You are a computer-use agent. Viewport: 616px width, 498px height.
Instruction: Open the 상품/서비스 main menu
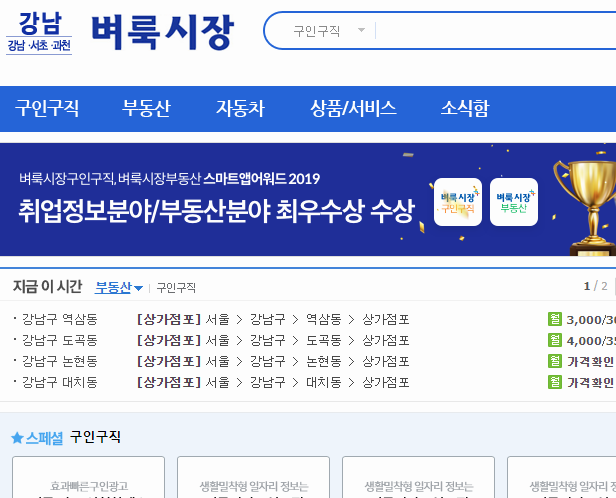pyautogui.click(x=354, y=108)
